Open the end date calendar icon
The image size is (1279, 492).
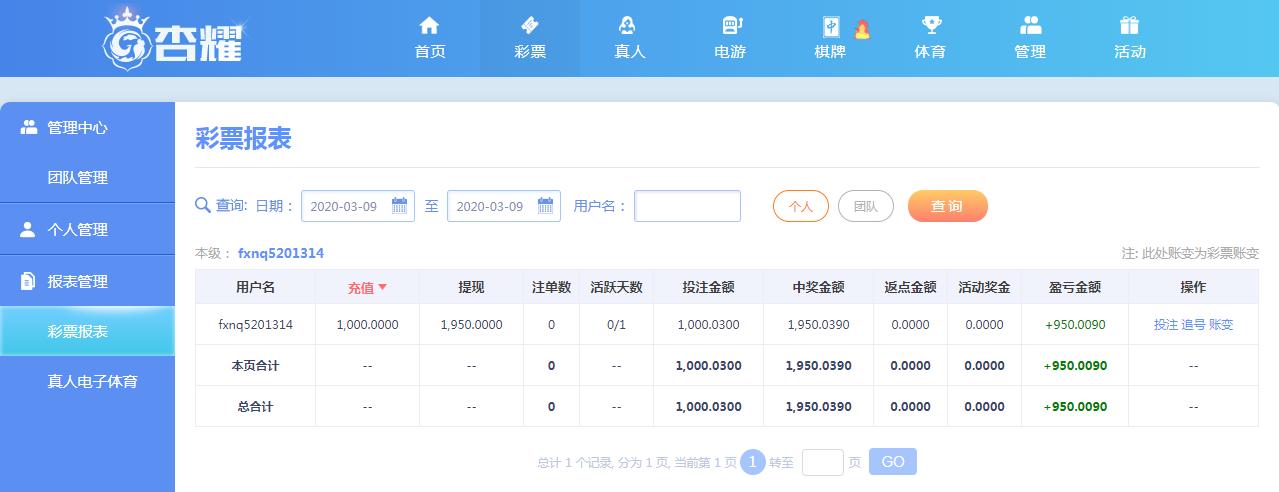545,206
